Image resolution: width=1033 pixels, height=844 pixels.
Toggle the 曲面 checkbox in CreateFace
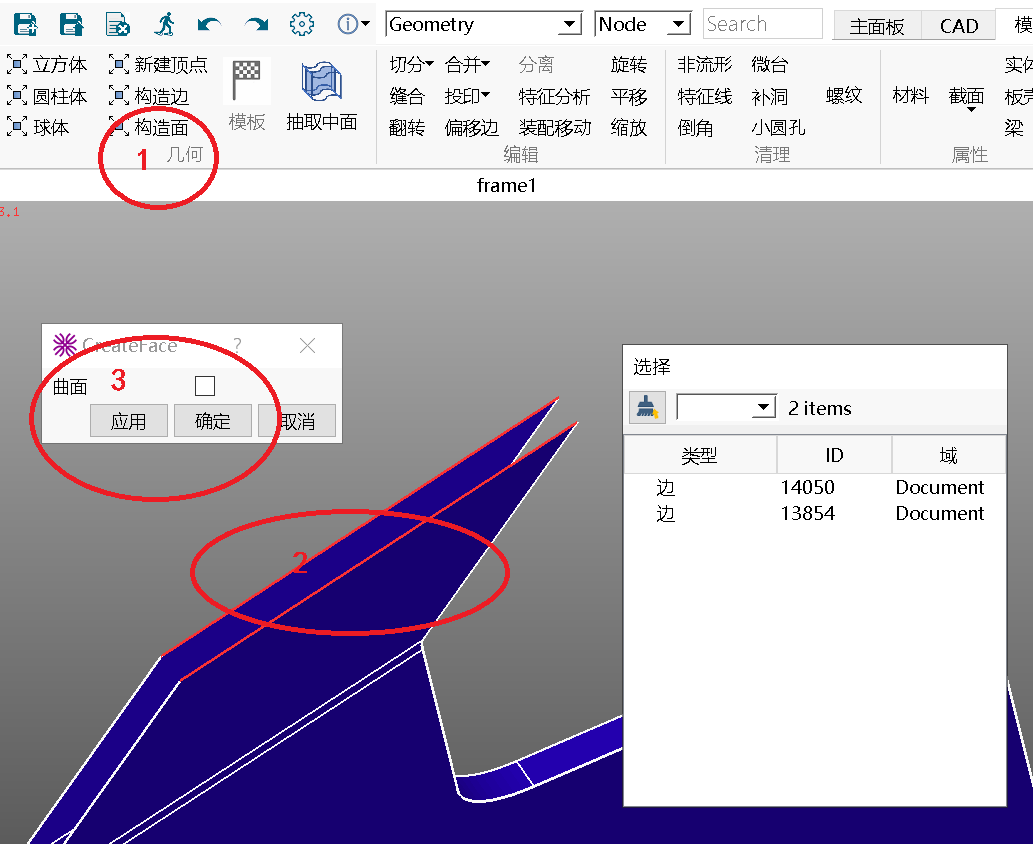(x=205, y=386)
